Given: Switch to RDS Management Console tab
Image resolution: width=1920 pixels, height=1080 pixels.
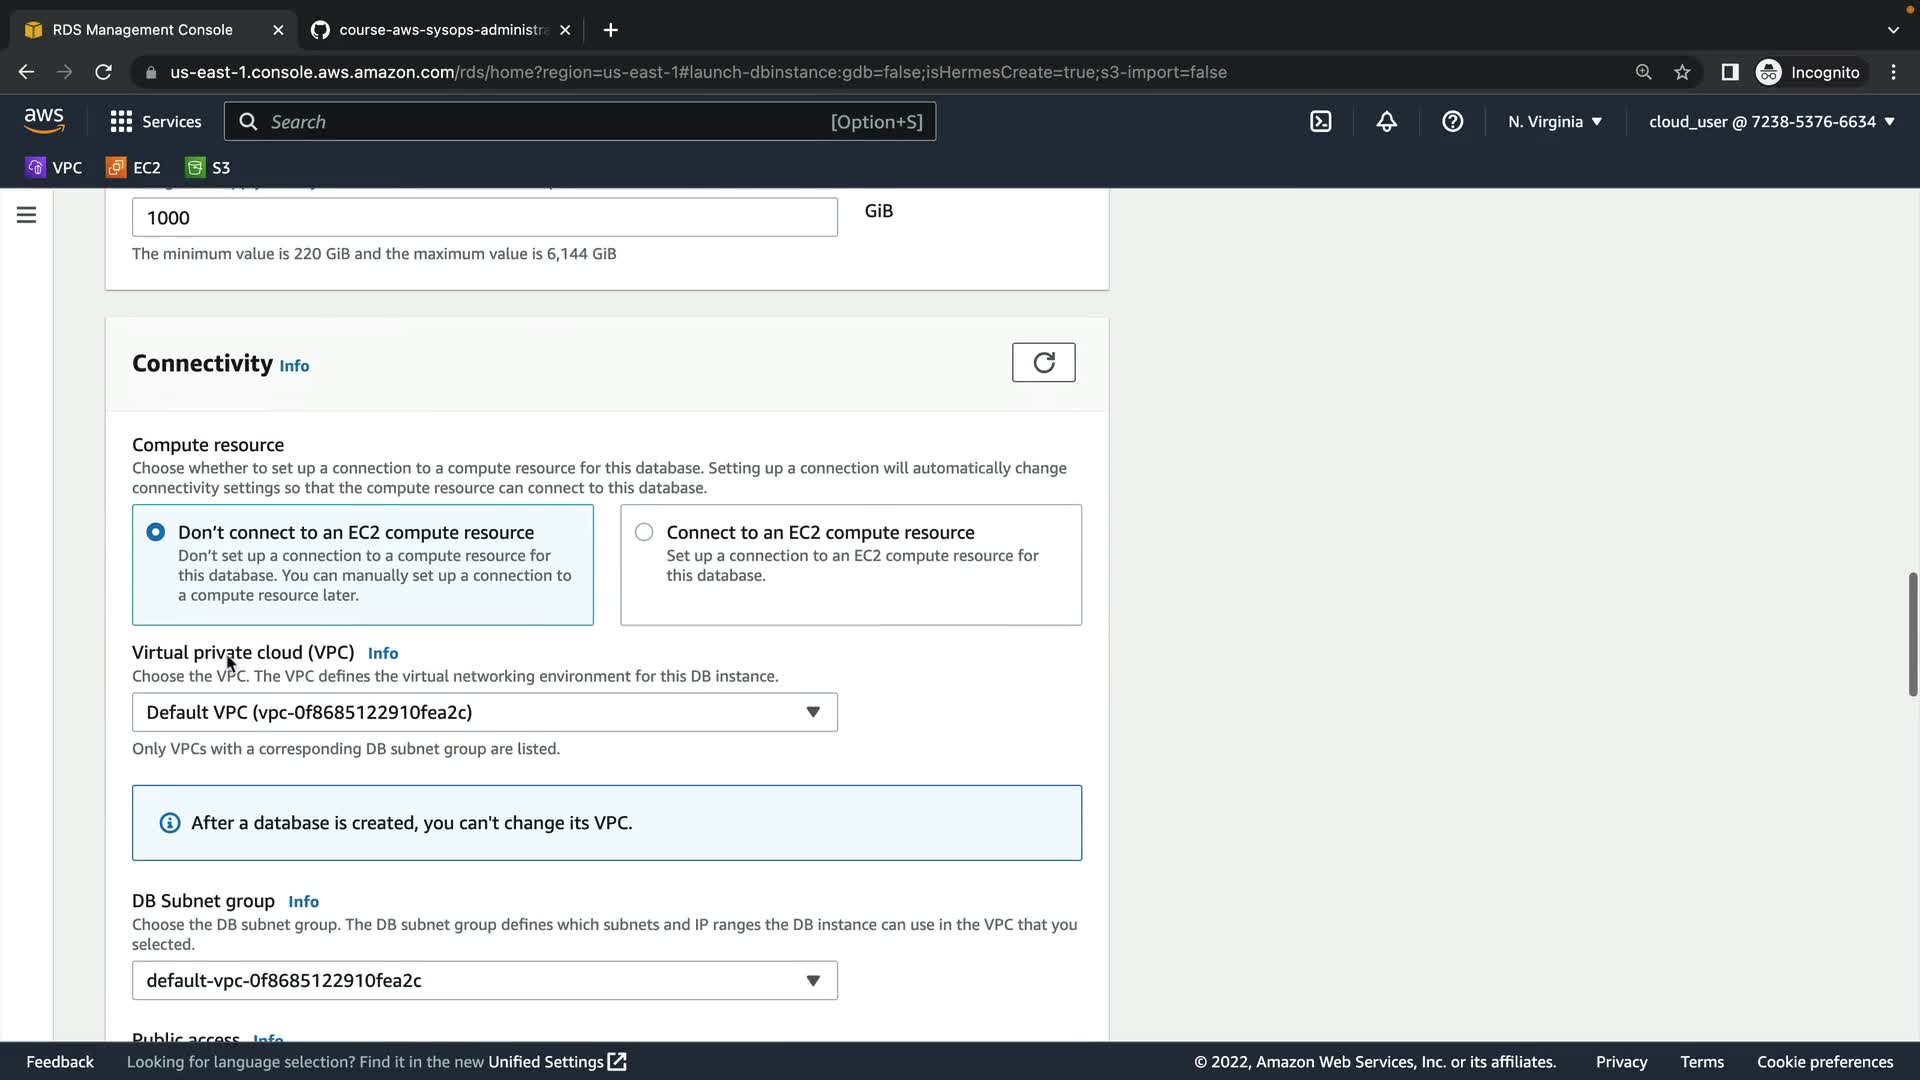Looking at the screenshot, I should point(142,30).
